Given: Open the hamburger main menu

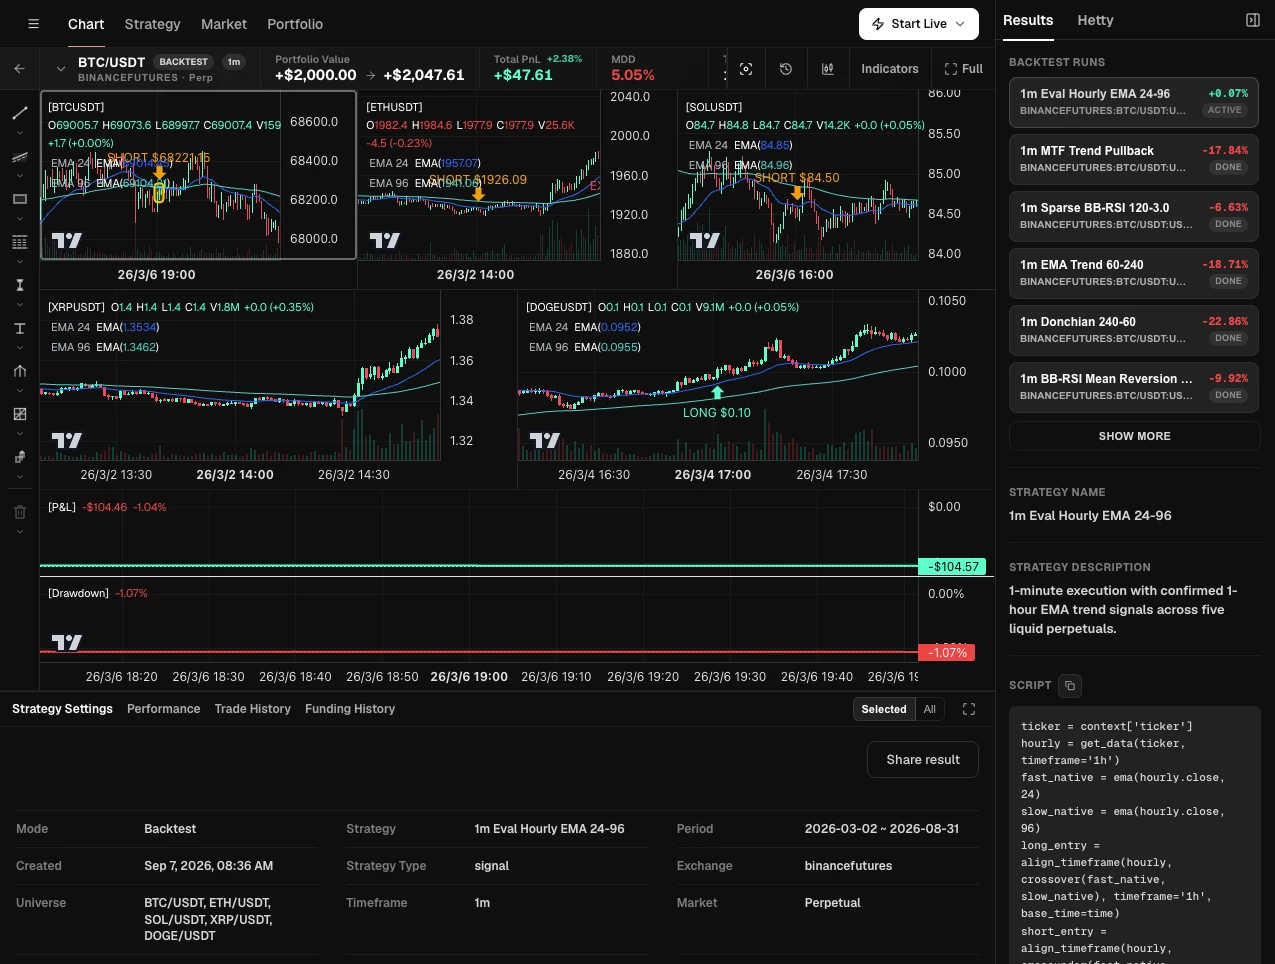Looking at the screenshot, I should coord(33,24).
